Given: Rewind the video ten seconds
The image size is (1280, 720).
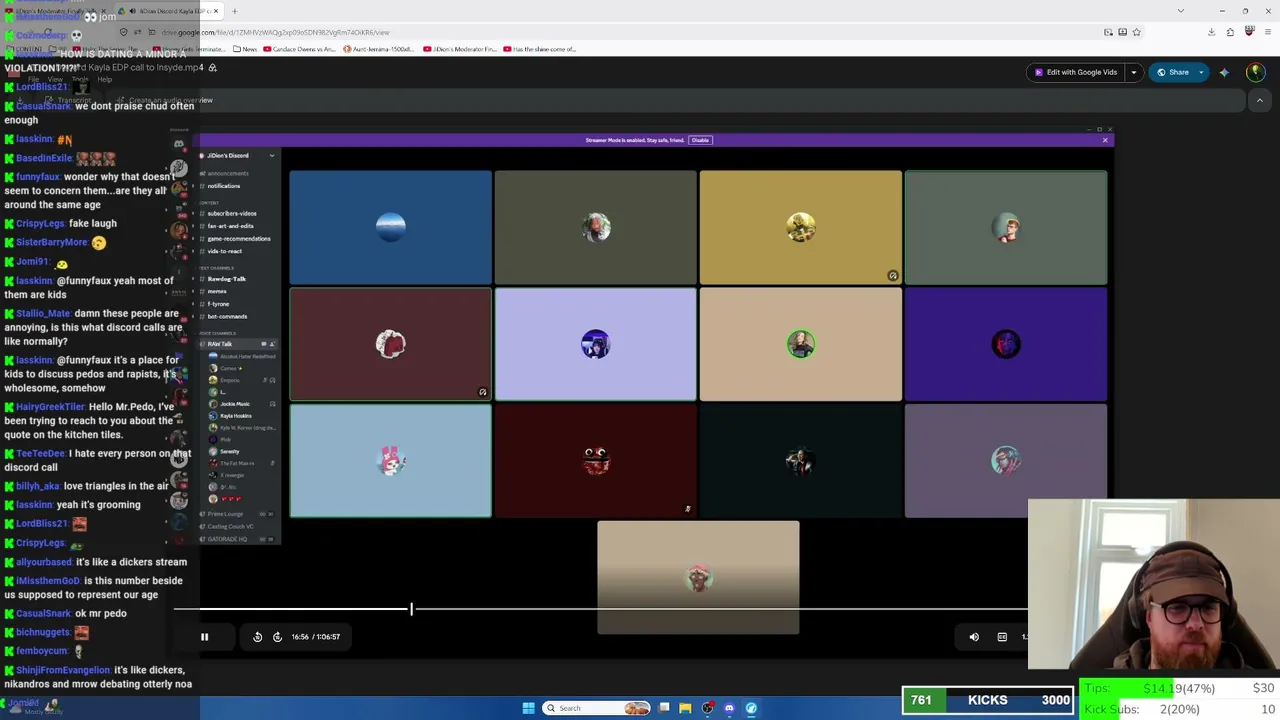Looking at the screenshot, I should point(257,637).
